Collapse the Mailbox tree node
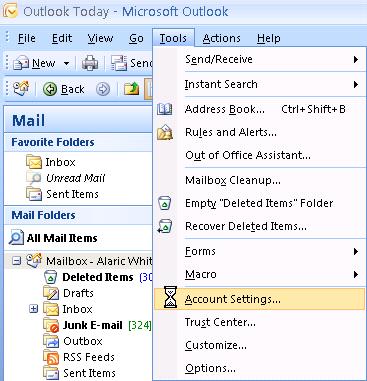The image size is (367, 381). pos(16,261)
